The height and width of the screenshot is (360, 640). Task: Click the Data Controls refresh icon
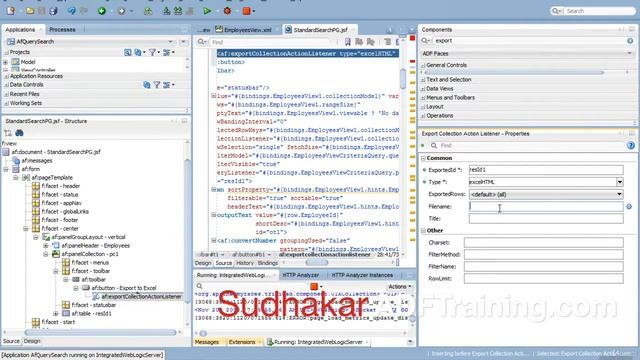(x=147, y=85)
